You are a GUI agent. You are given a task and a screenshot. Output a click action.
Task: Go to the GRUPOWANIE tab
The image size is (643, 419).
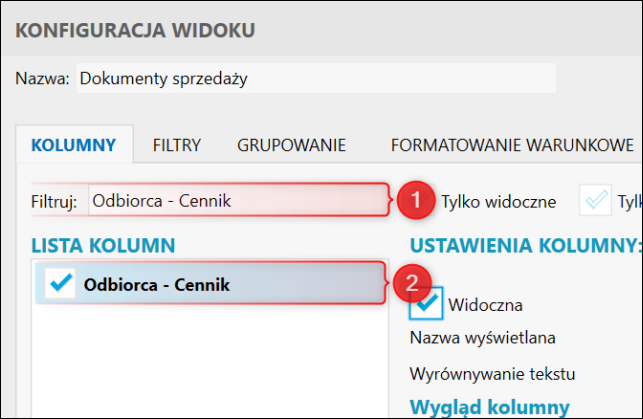coord(291,145)
